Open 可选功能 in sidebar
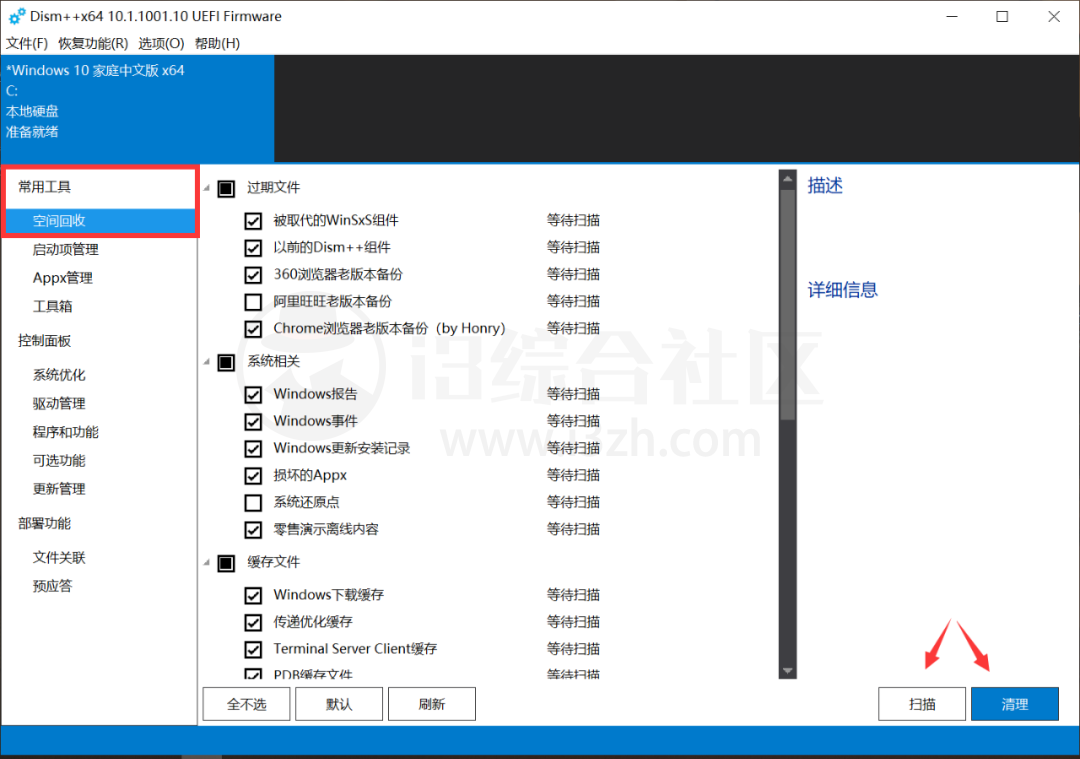The width and height of the screenshot is (1080, 759). 59,461
